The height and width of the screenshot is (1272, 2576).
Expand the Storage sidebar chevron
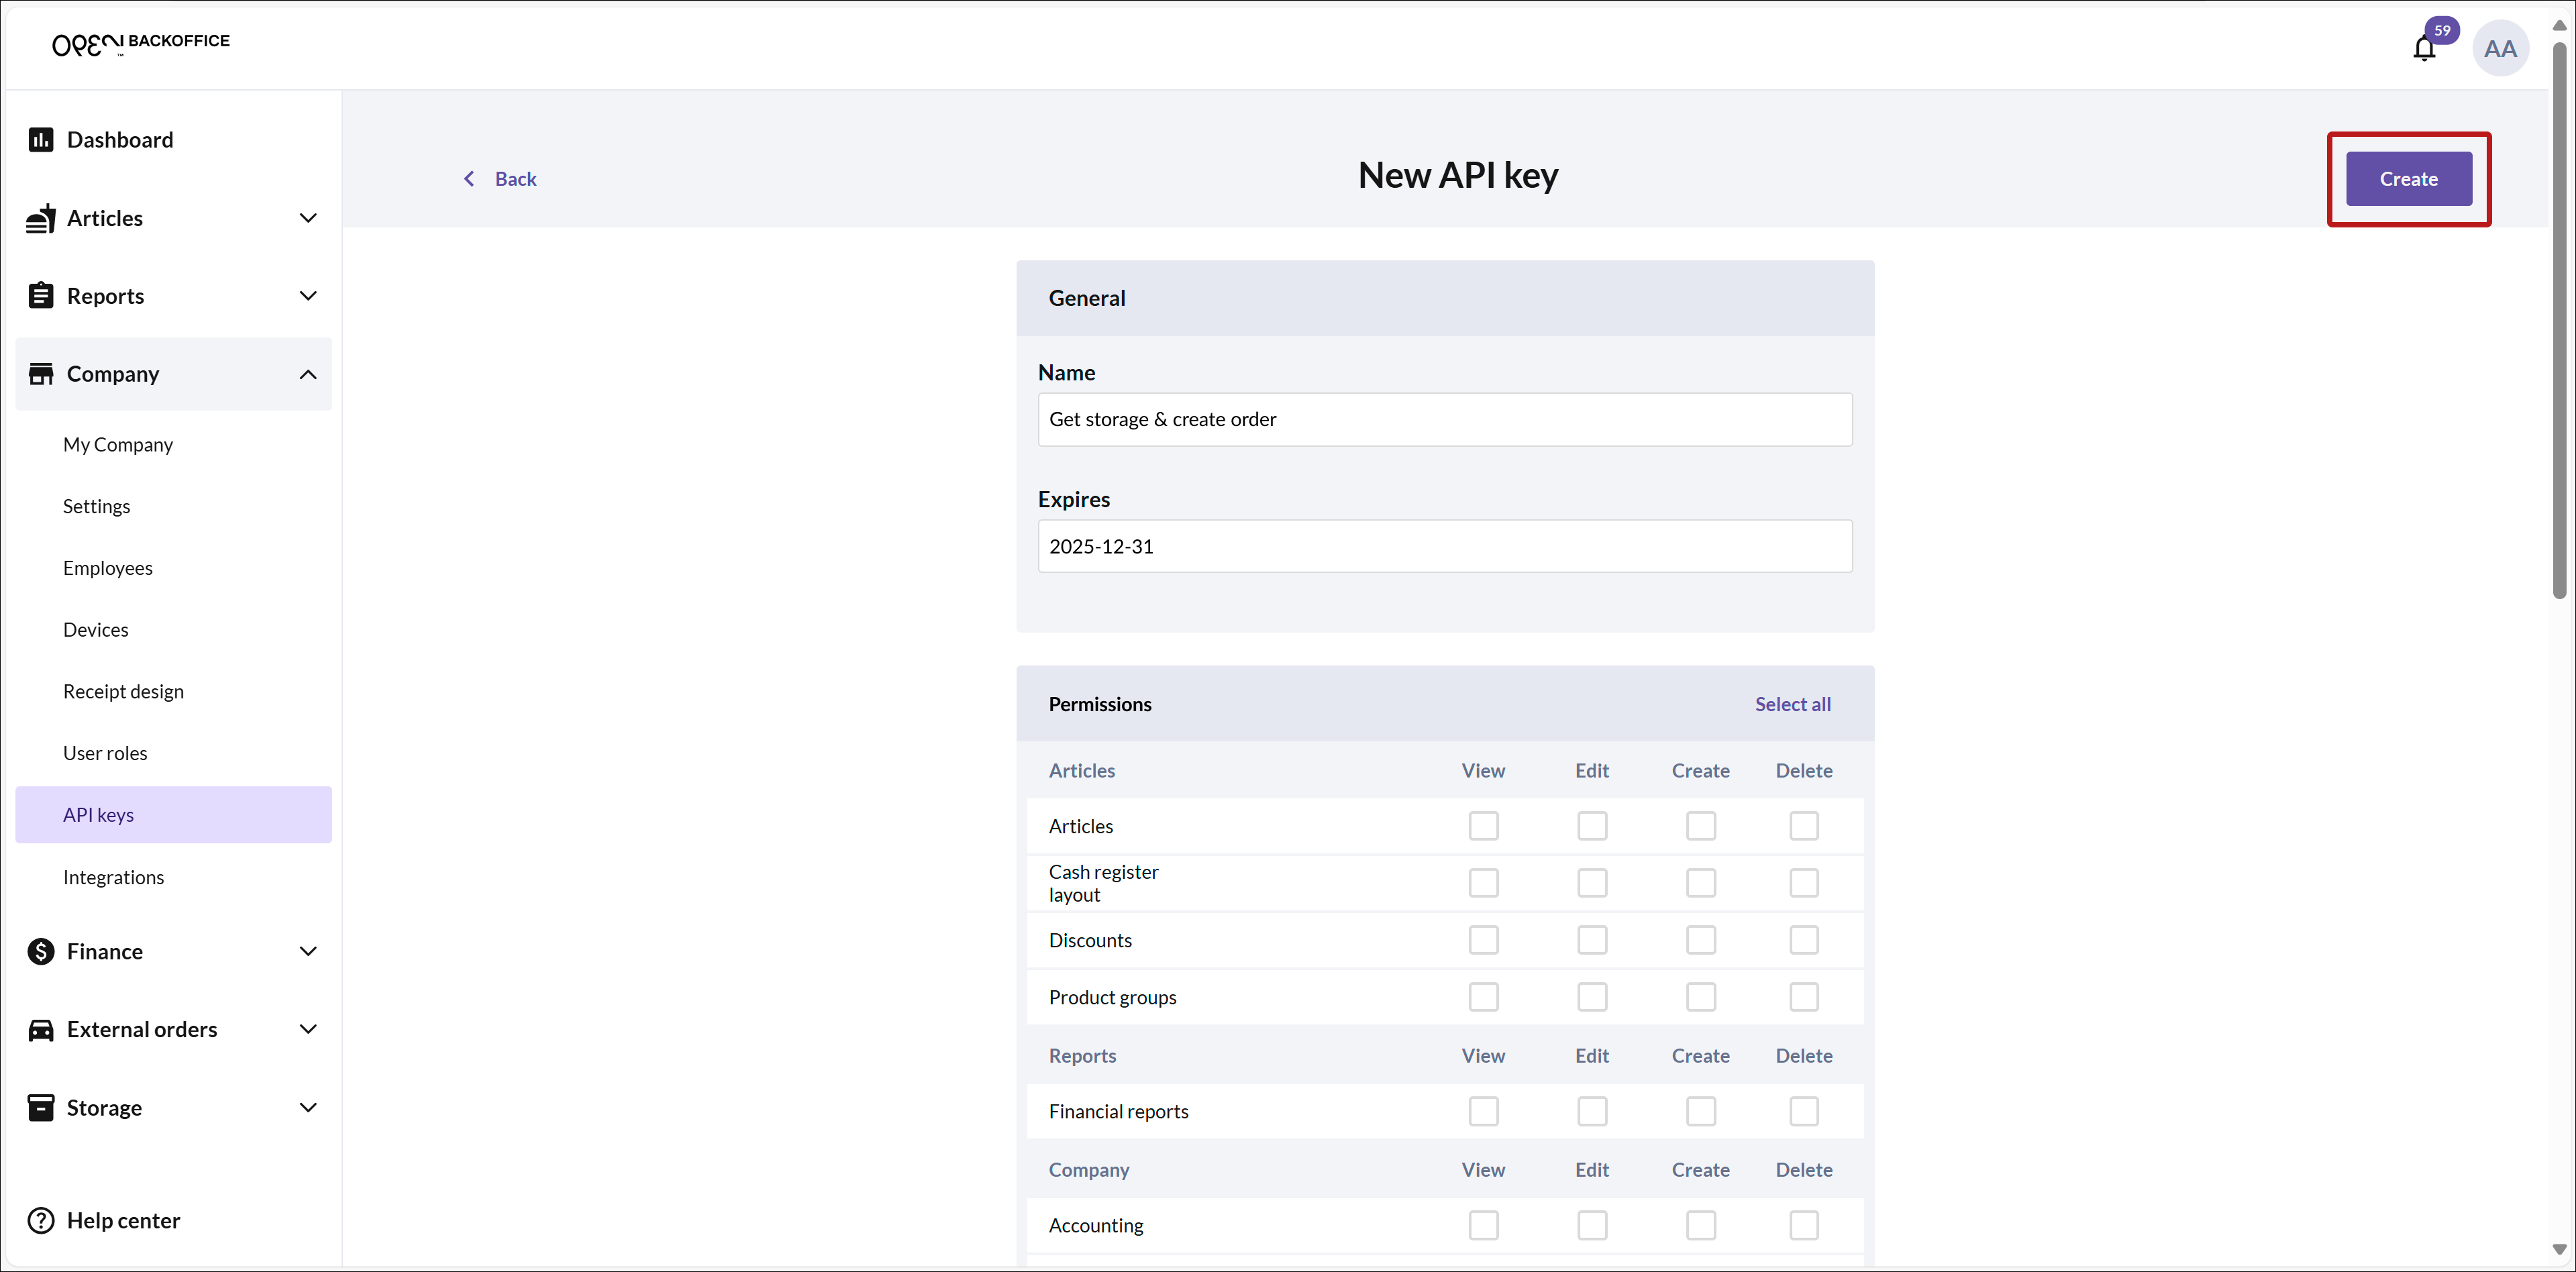[308, 1107]
